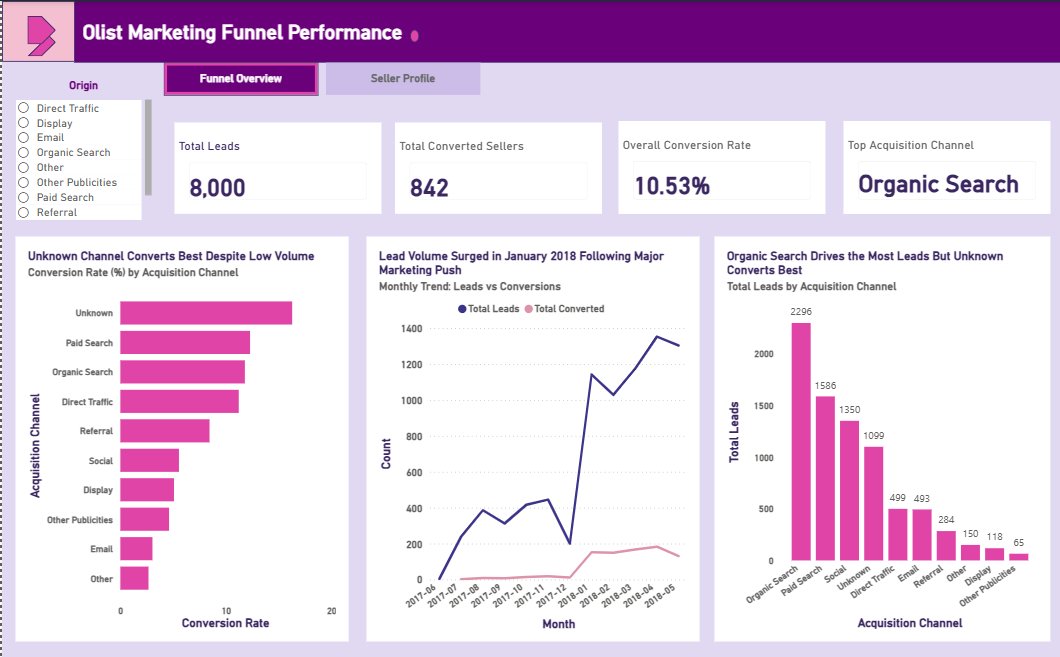
Task: Click the Other Publicities conversion rate bar
Action: (x=145, y=519)
